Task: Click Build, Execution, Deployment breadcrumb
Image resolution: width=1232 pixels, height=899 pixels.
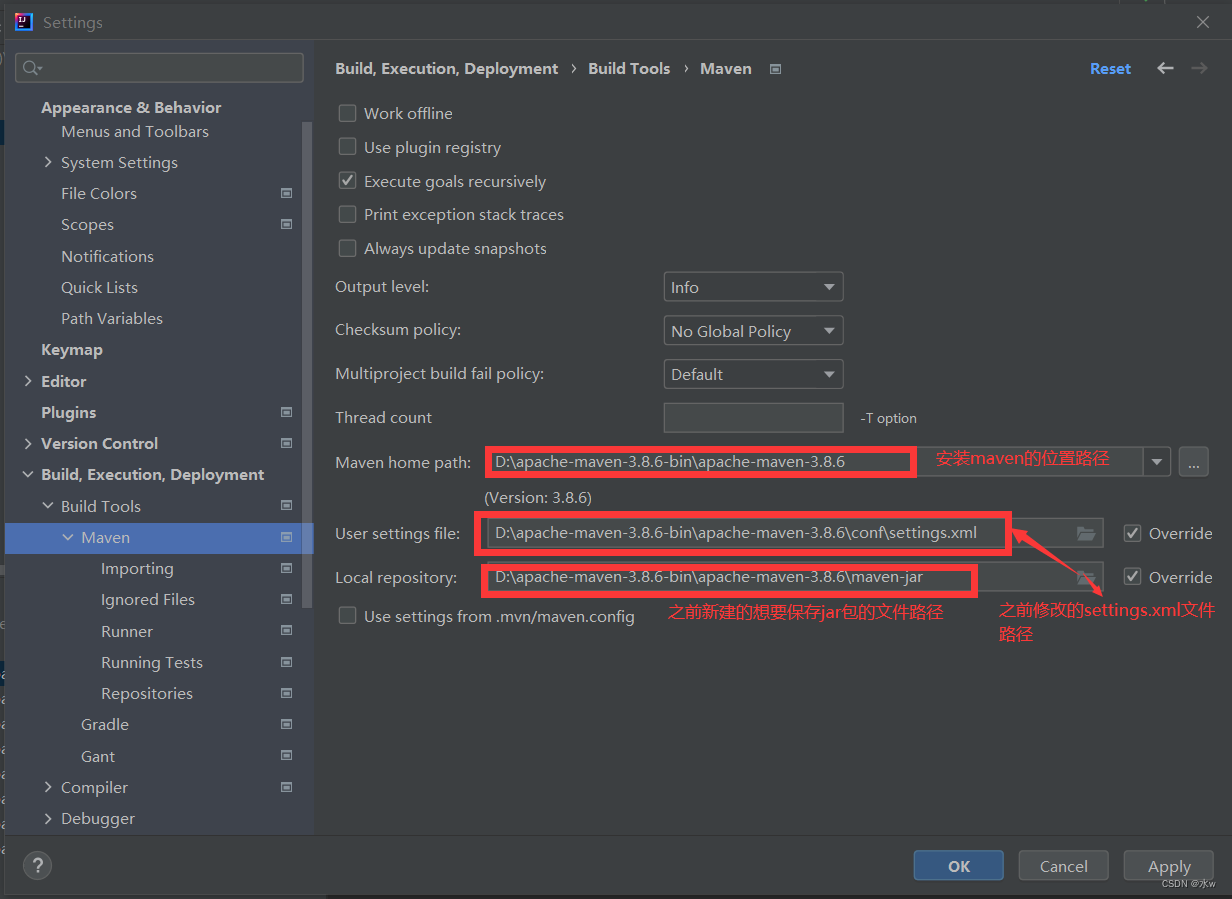Action: click(x=447, y=68)
